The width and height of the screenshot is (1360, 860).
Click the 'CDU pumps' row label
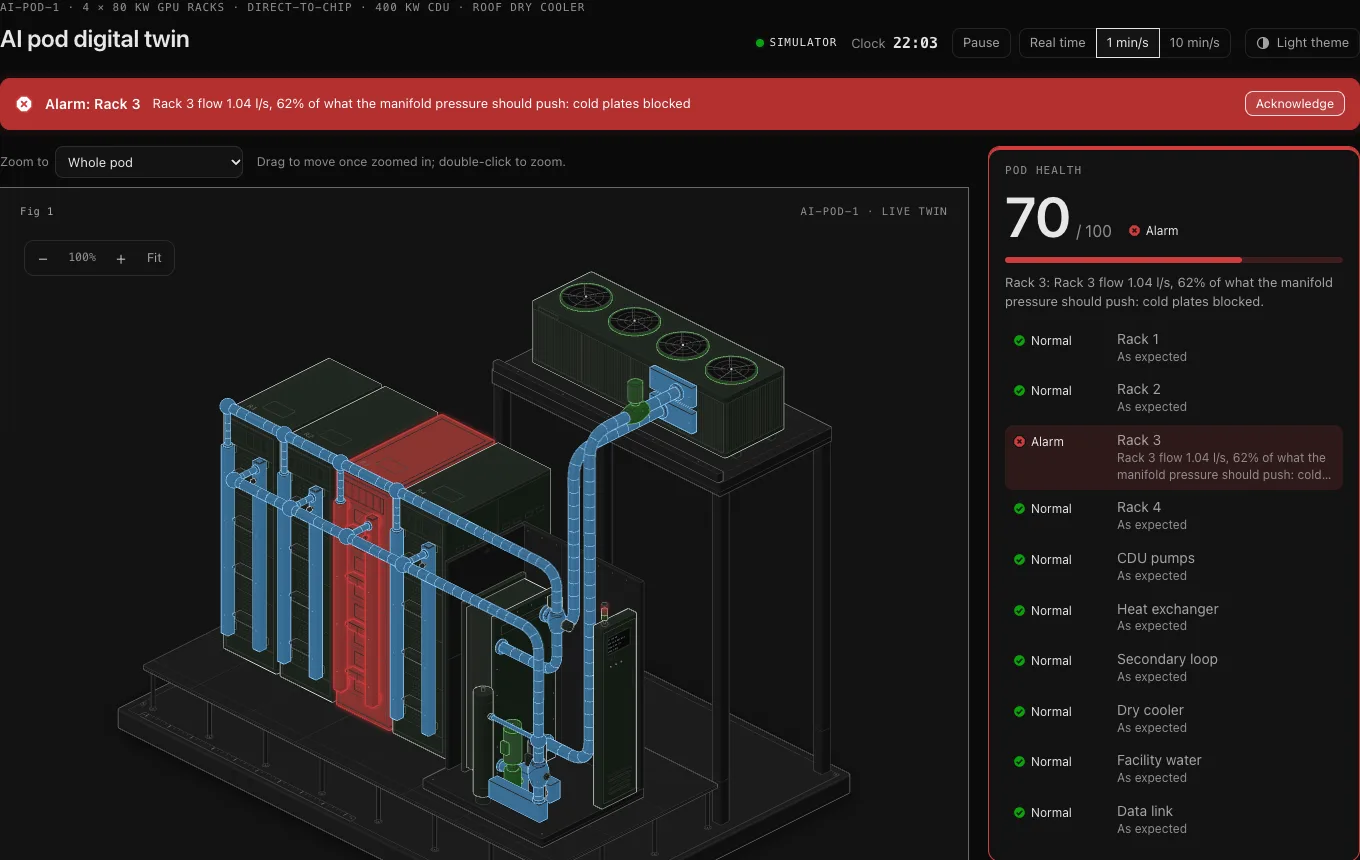1156,558
